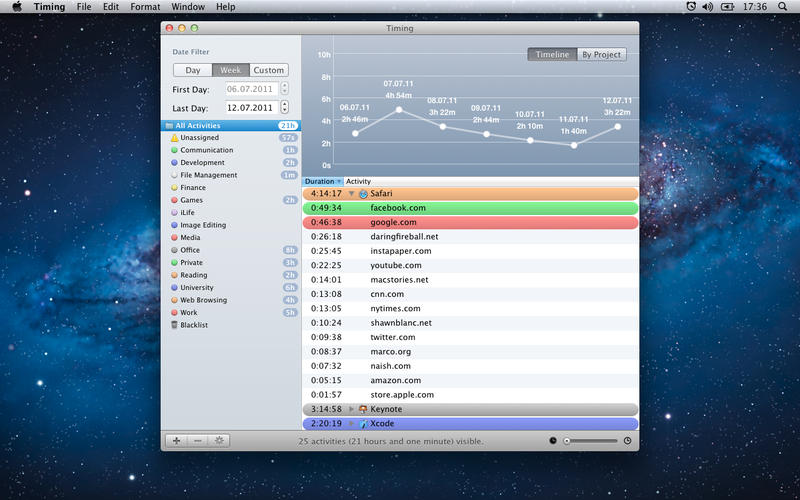The image size is (800, 500).
Task: Click the minus button to remove a project
Action: point(197,440)
